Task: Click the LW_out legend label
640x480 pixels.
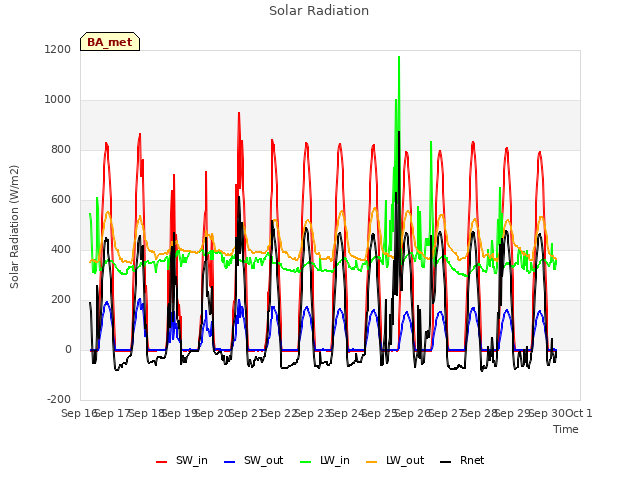Action: coord(405,460)
